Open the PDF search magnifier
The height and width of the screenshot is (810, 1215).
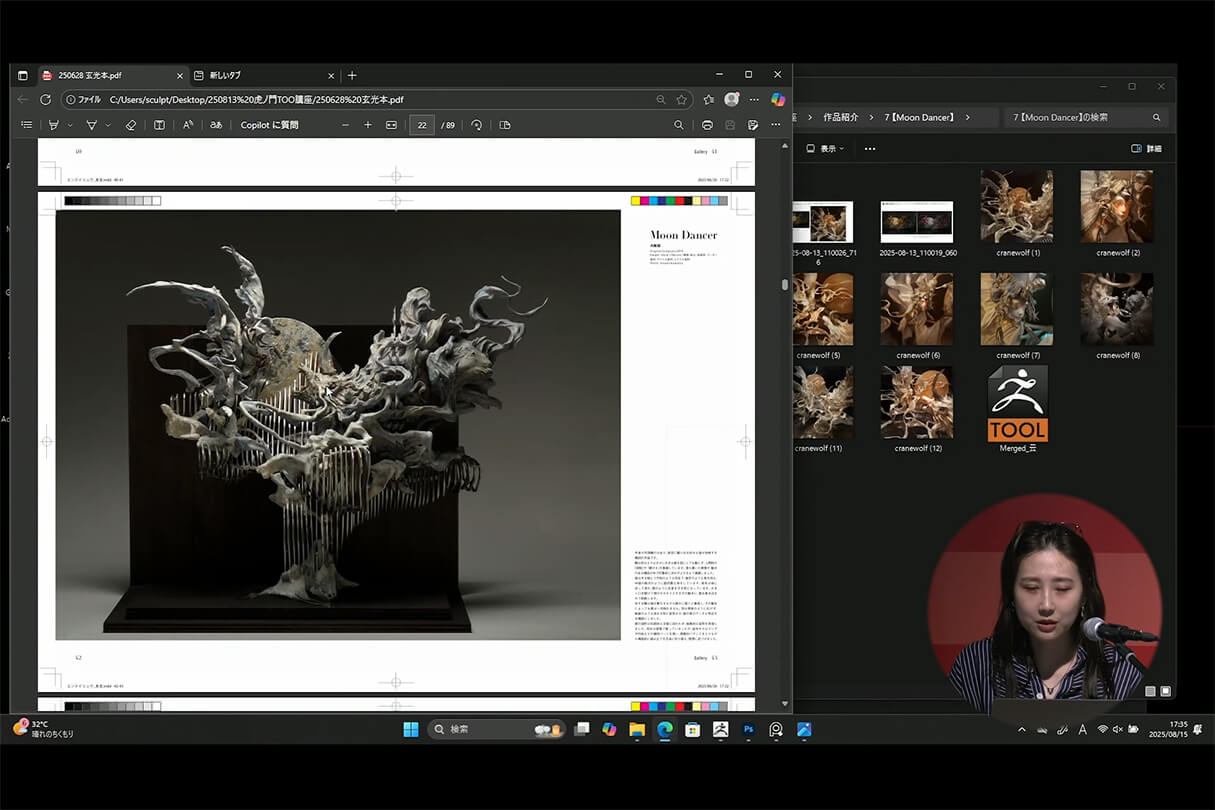pyautogui.click(x=678, y=125)
